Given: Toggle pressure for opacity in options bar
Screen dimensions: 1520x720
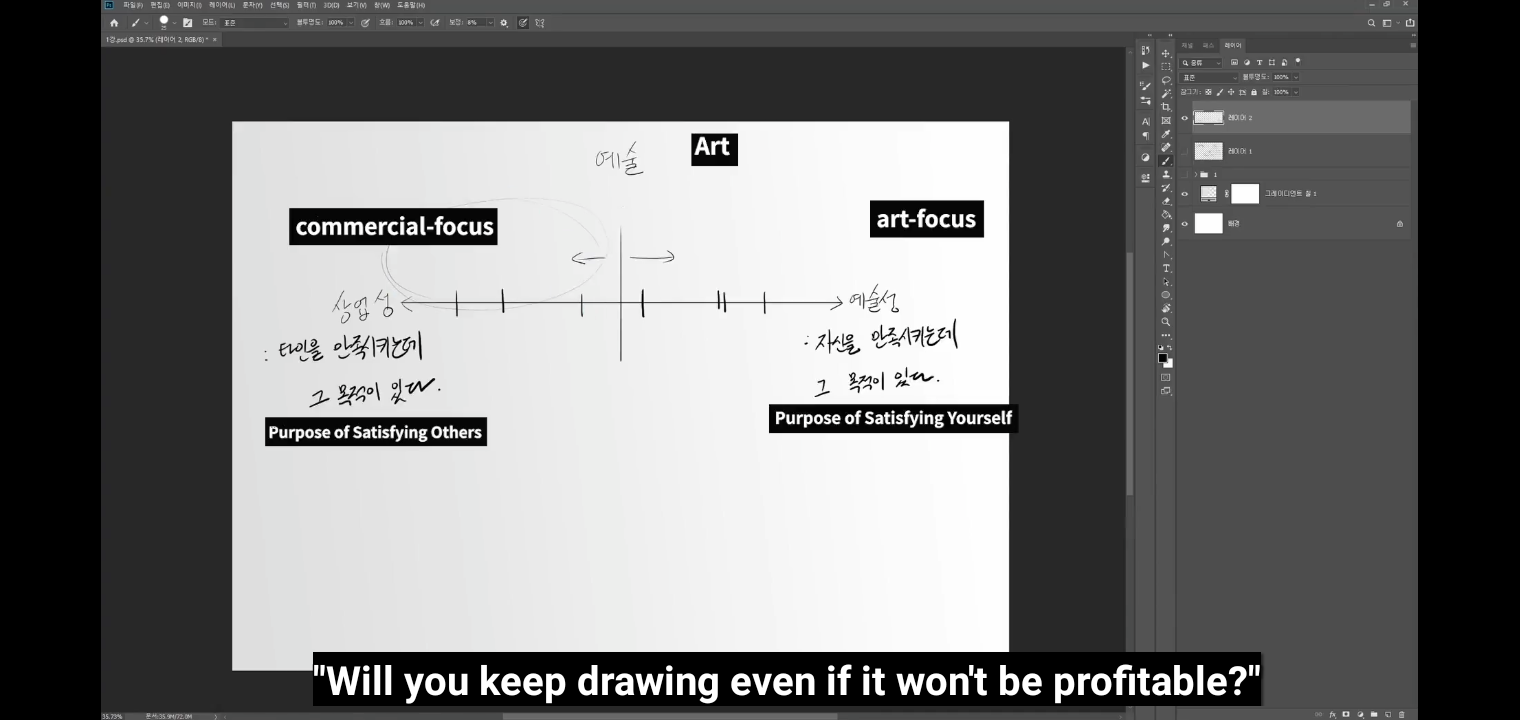Looking at the screenshot, I should 365,22.
